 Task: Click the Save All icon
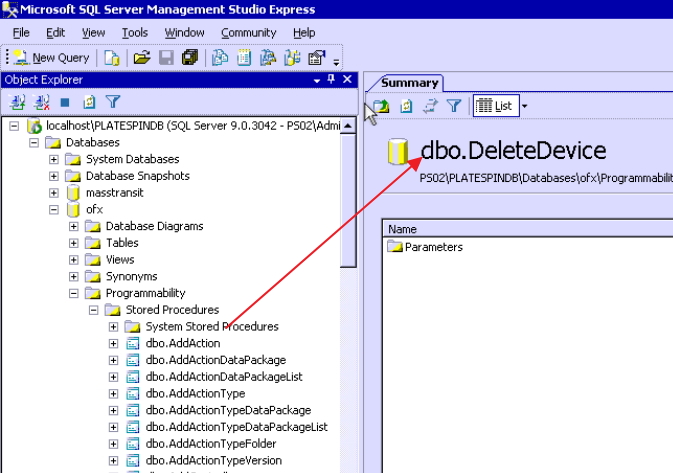point(190,58)
